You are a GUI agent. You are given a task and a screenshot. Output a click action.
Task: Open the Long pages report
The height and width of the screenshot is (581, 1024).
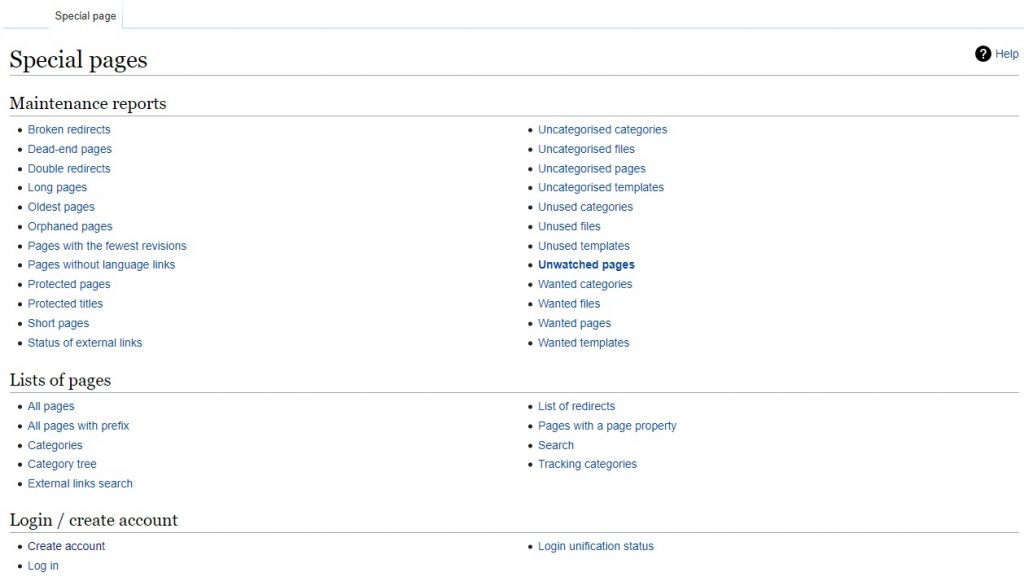coord(57,187)
